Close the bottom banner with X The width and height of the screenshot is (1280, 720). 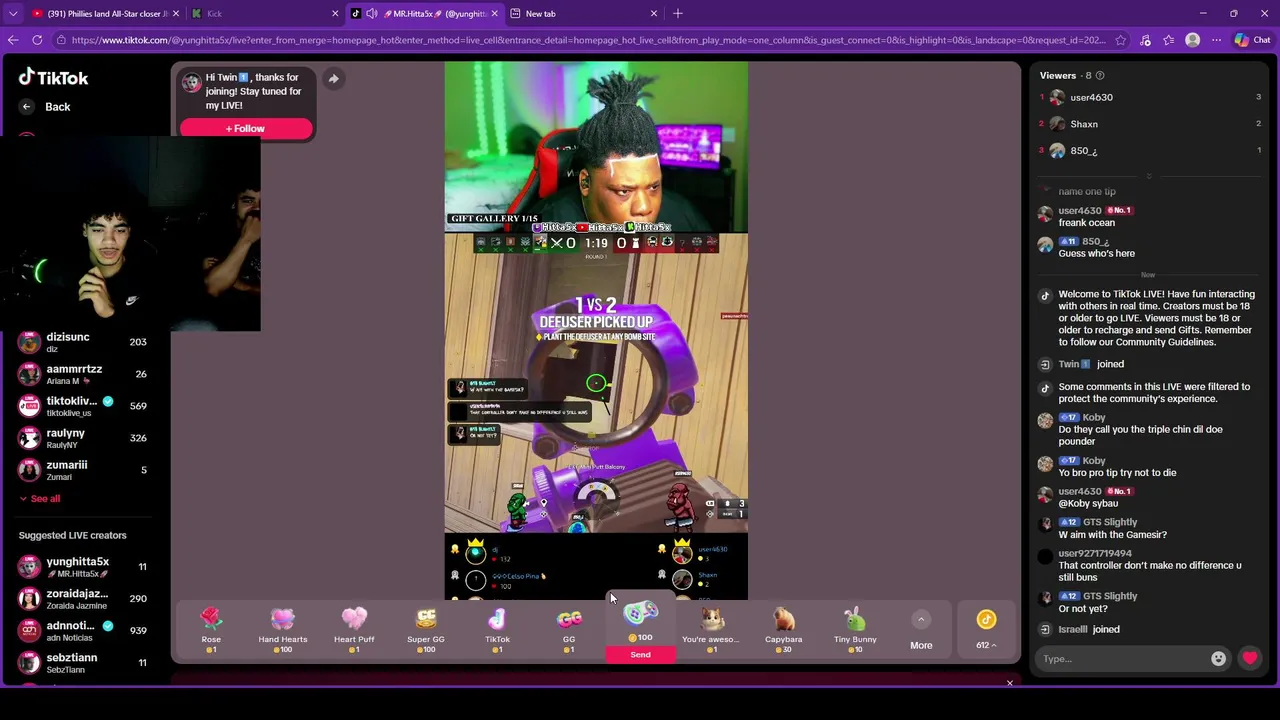coord(1009,683)
